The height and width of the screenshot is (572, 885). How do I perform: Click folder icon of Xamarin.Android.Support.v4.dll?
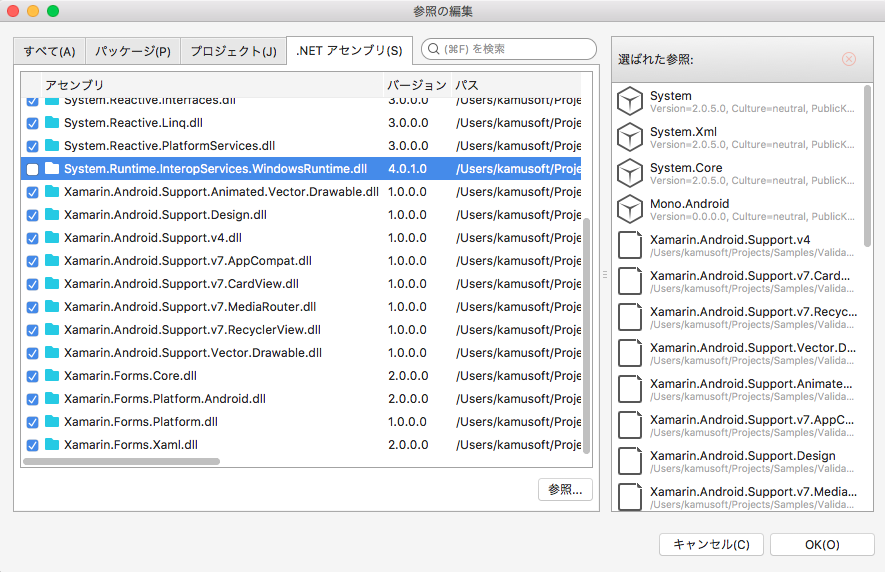point(52,237)
